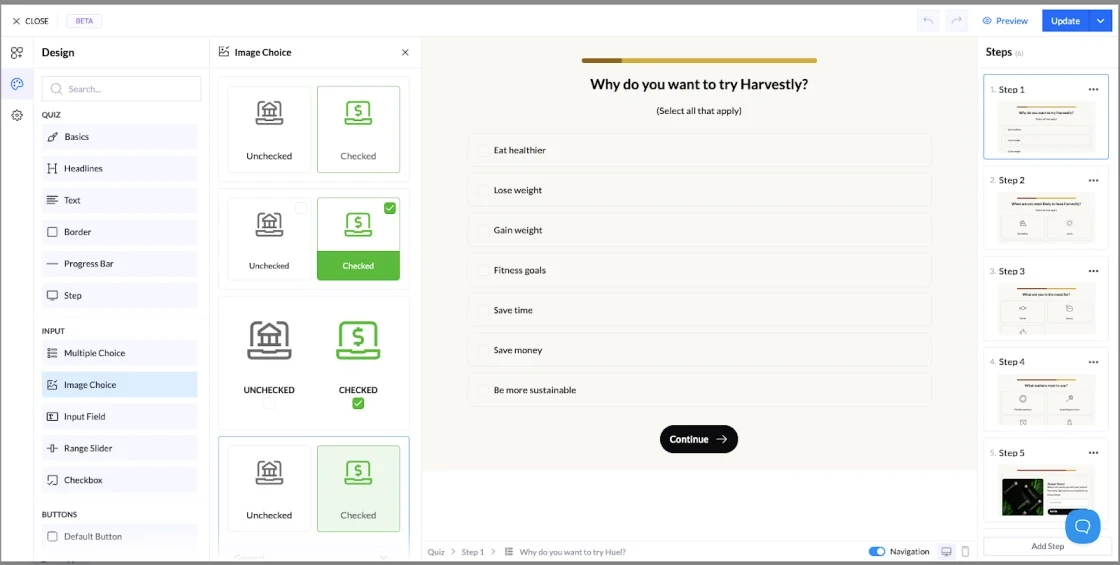The height and width of the screenshot is (565, 1120).
Task: Click the quiz progress bar
Action: point(699,61)
